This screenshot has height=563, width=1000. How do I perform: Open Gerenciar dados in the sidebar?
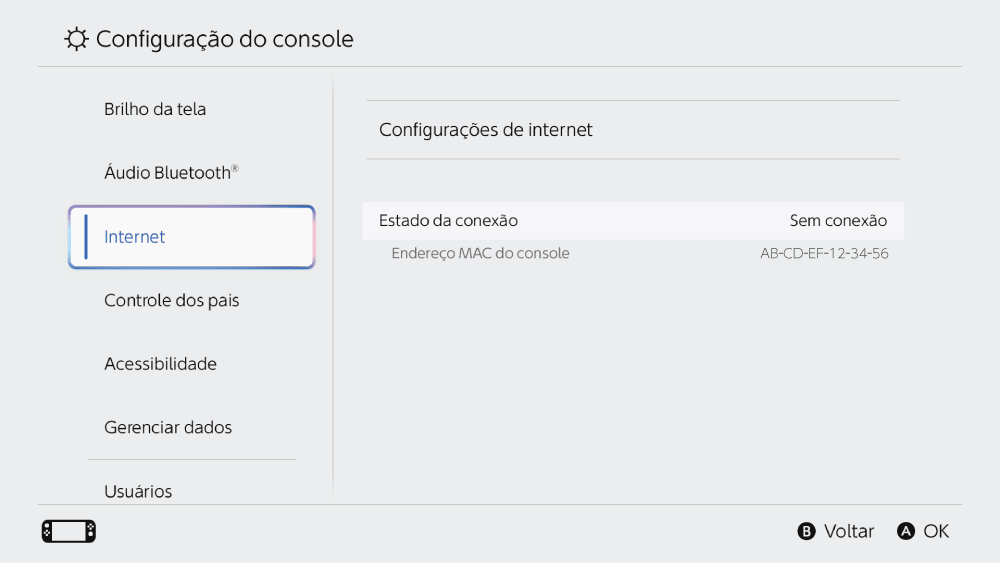tap(168, 427)
